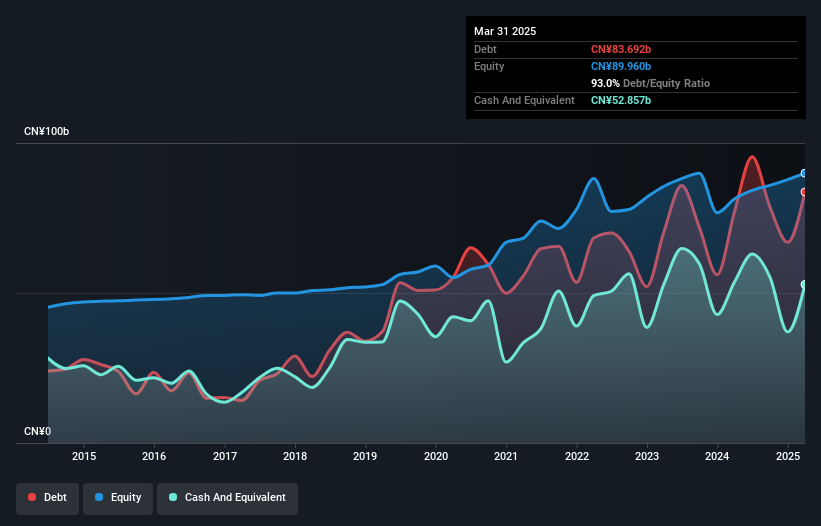The image size is (821, 526).
Task: Toggle the Cash And Equivalent legend button
Action: click(x=228, y=498)
